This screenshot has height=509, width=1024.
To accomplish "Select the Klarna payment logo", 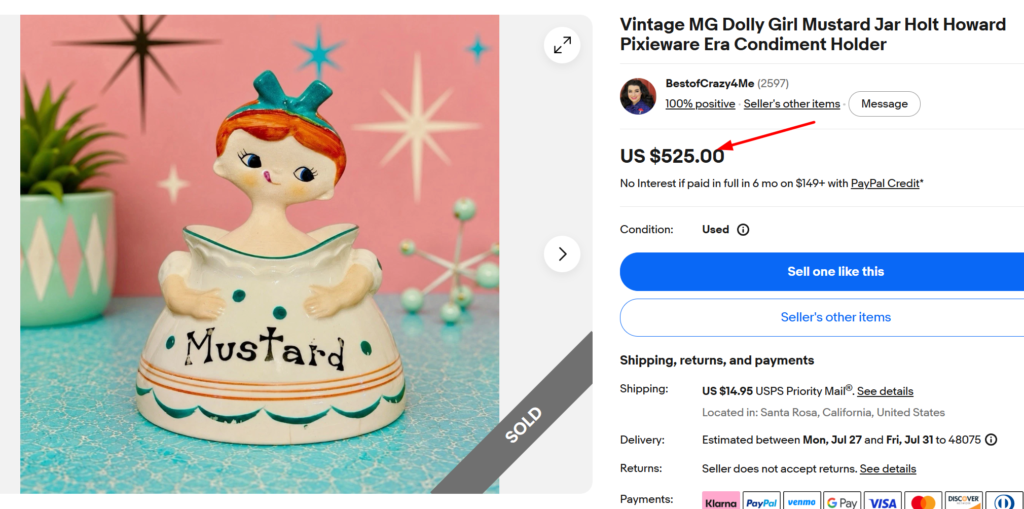I will coord(721,501).
